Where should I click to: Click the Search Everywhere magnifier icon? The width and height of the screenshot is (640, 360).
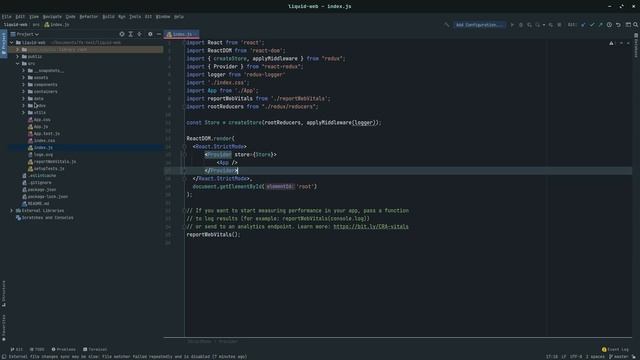point(636,25)
